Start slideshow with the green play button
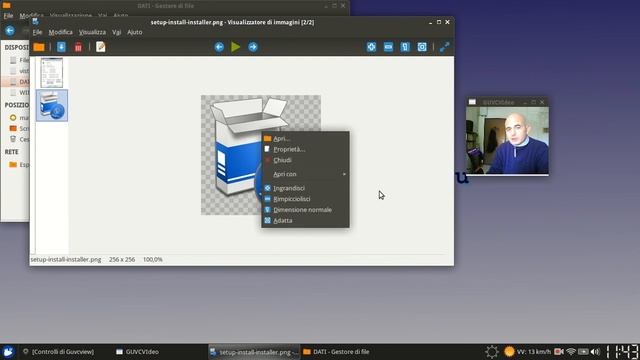The width and height of the screenshot is (640, 360). [x=236, y=47]
